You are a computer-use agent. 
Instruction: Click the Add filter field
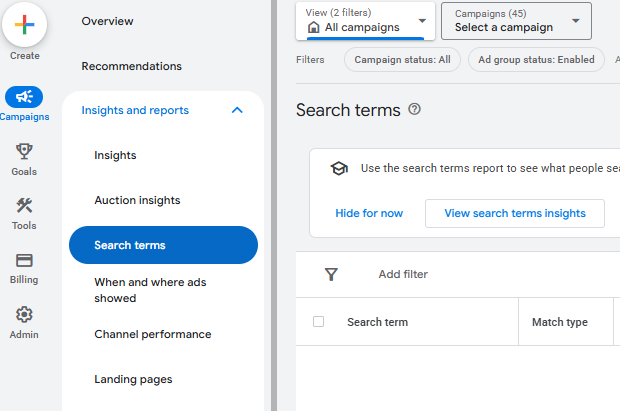pyautogui.click(x=403, y=274)
